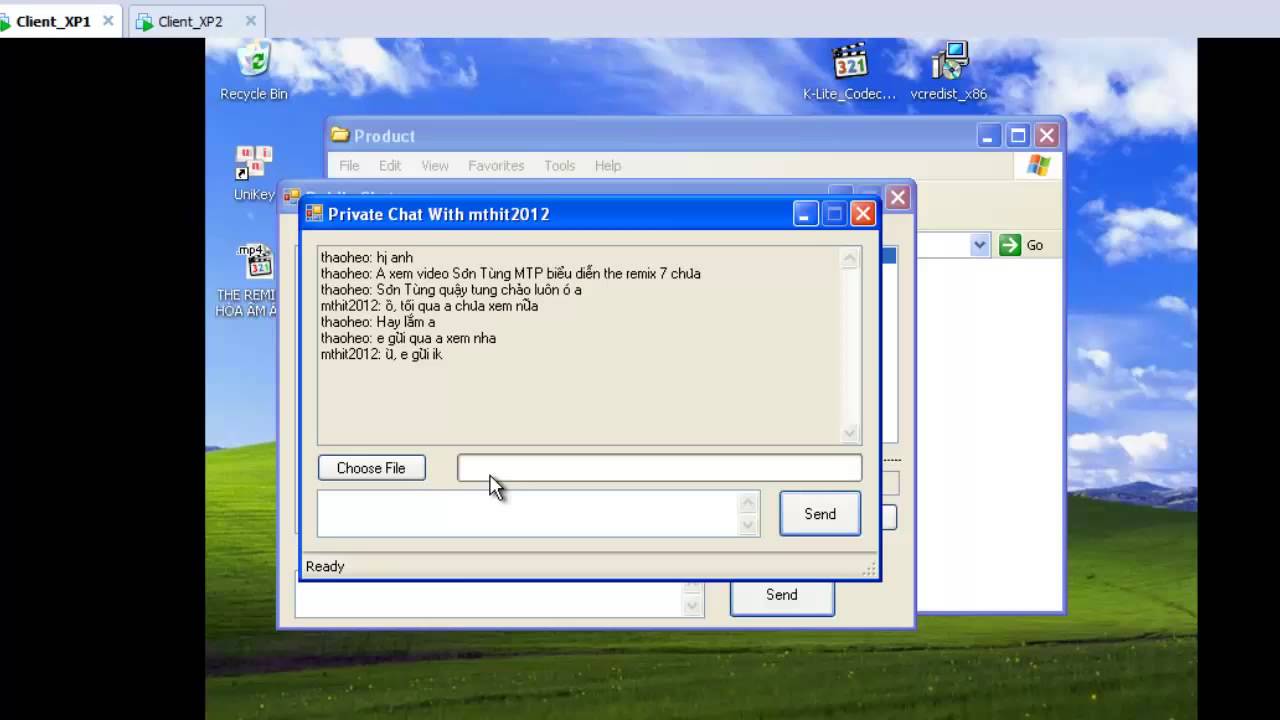Viewport: 1280px width, 720px height.
Task: Click Send in the Private Chat window
Action: [820, 514]
